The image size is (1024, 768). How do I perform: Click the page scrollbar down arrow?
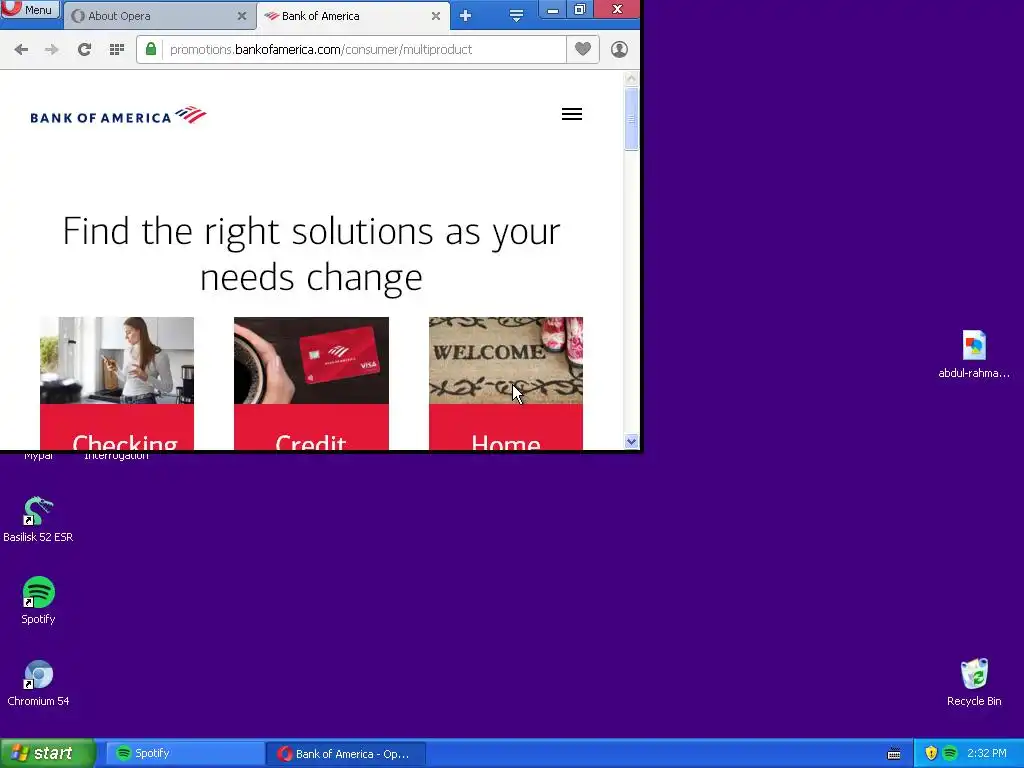(631, 441)
